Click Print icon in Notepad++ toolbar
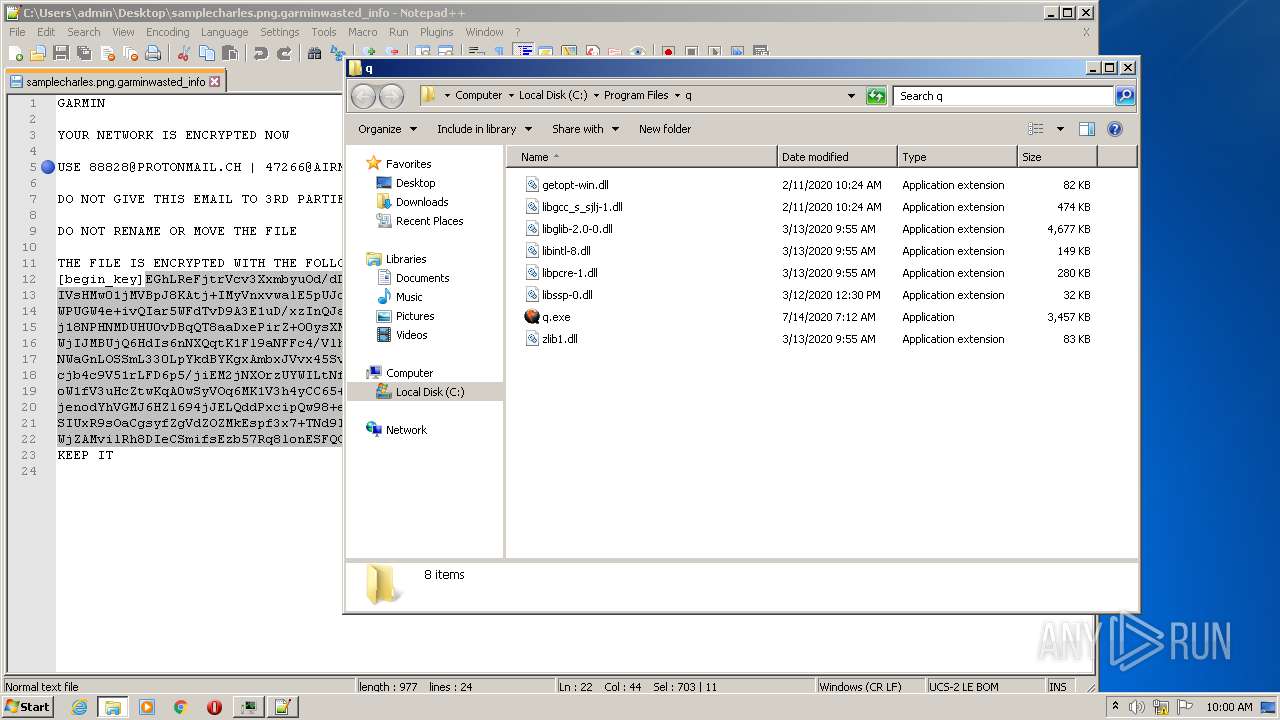The width and height of the screenshot is (1280, 720). coord(153,53)
